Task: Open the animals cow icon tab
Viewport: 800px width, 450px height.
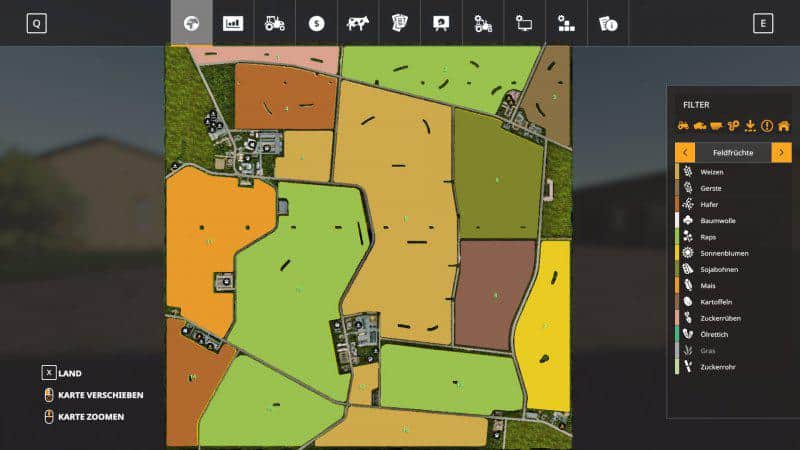Action: 357,23
